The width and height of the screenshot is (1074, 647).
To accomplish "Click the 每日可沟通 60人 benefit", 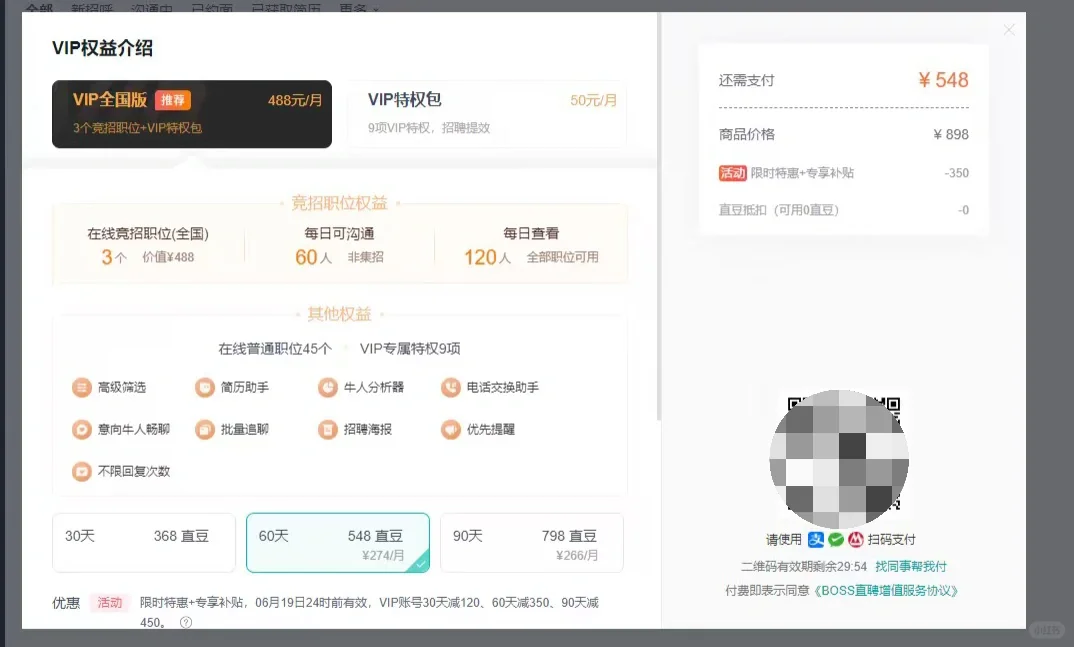I will coord(339,245).
